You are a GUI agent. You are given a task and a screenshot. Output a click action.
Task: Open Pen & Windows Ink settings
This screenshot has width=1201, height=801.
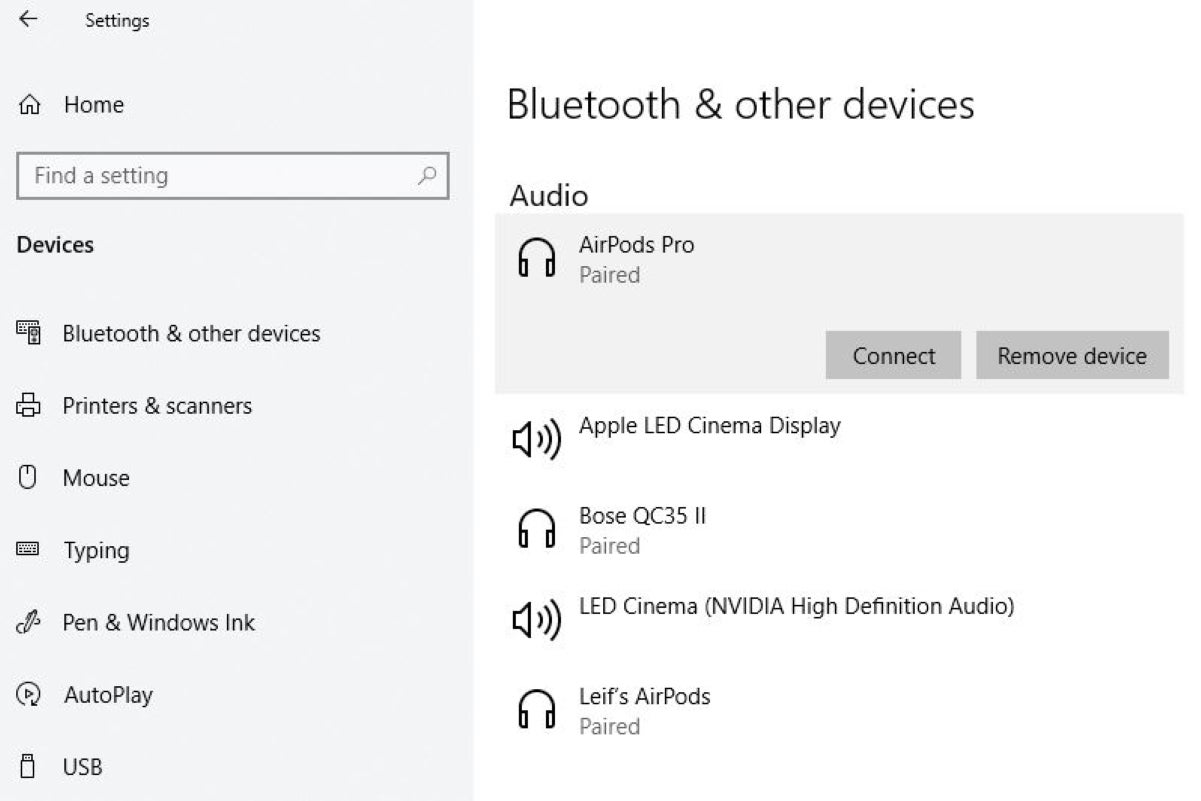coord(159,622)
